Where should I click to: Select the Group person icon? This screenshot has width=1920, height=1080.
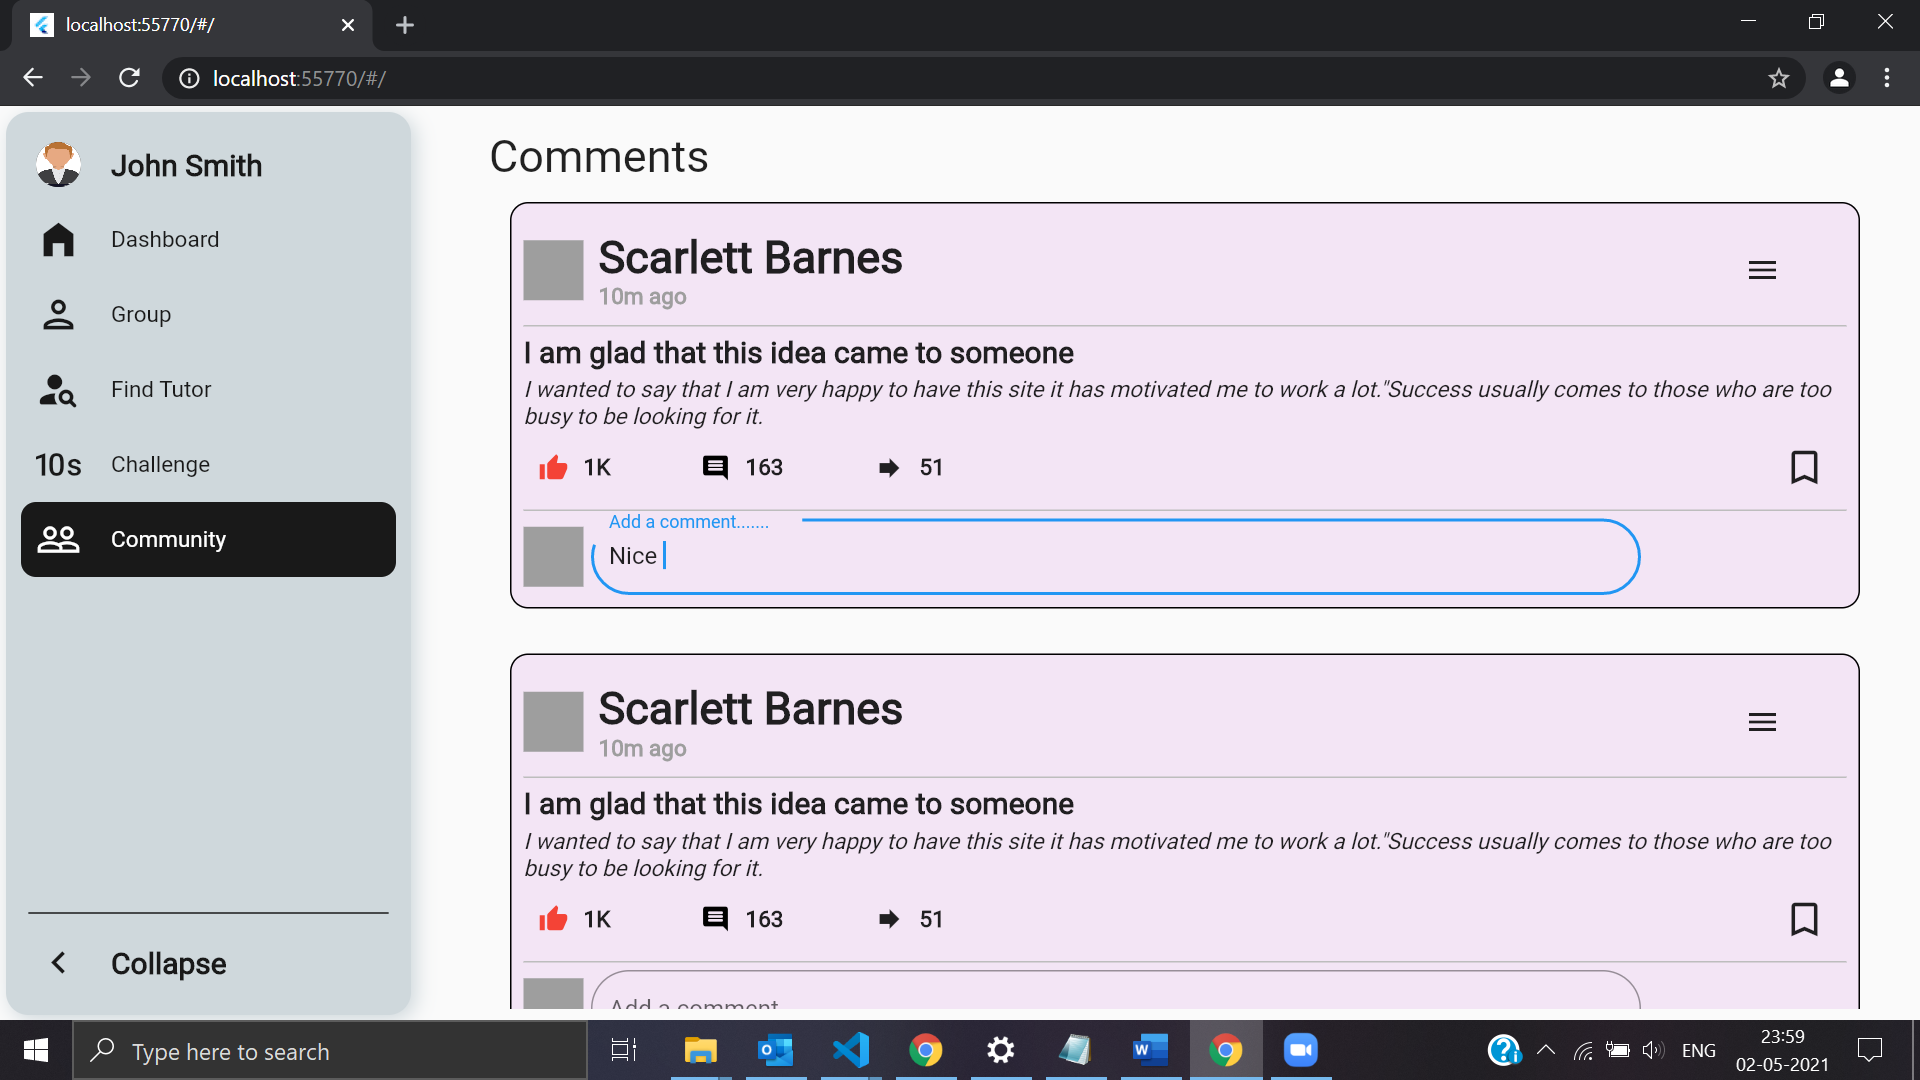pyautogui.click(x=58, y=315)
